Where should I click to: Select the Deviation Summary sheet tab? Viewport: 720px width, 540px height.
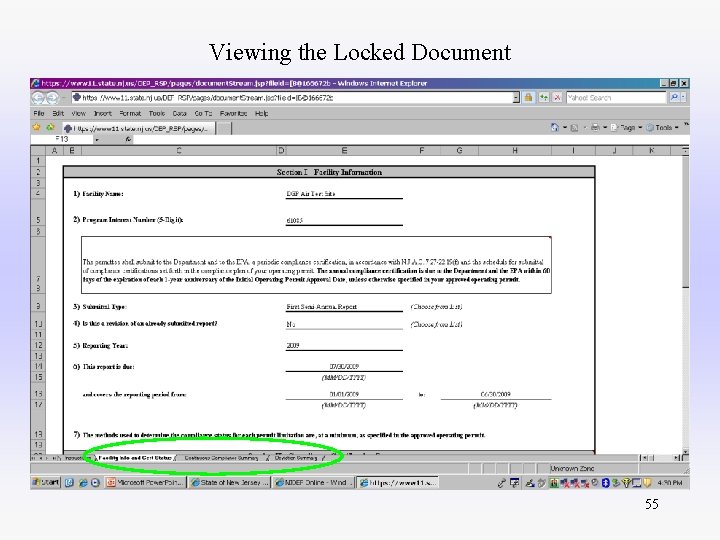tap(296, 458)
